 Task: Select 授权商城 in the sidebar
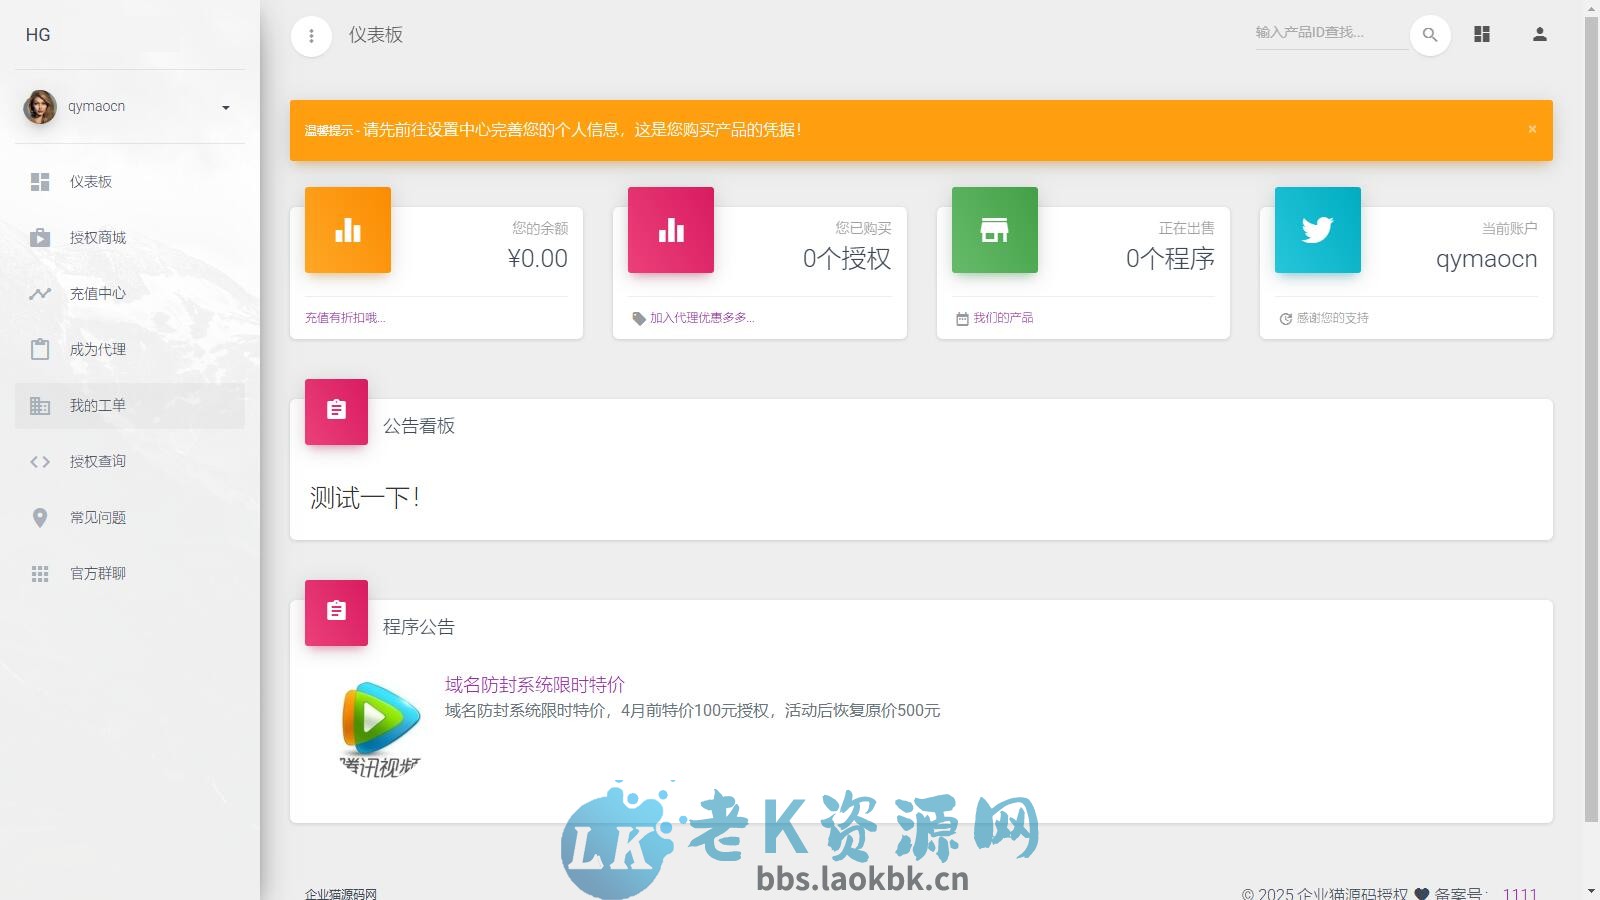96,237
